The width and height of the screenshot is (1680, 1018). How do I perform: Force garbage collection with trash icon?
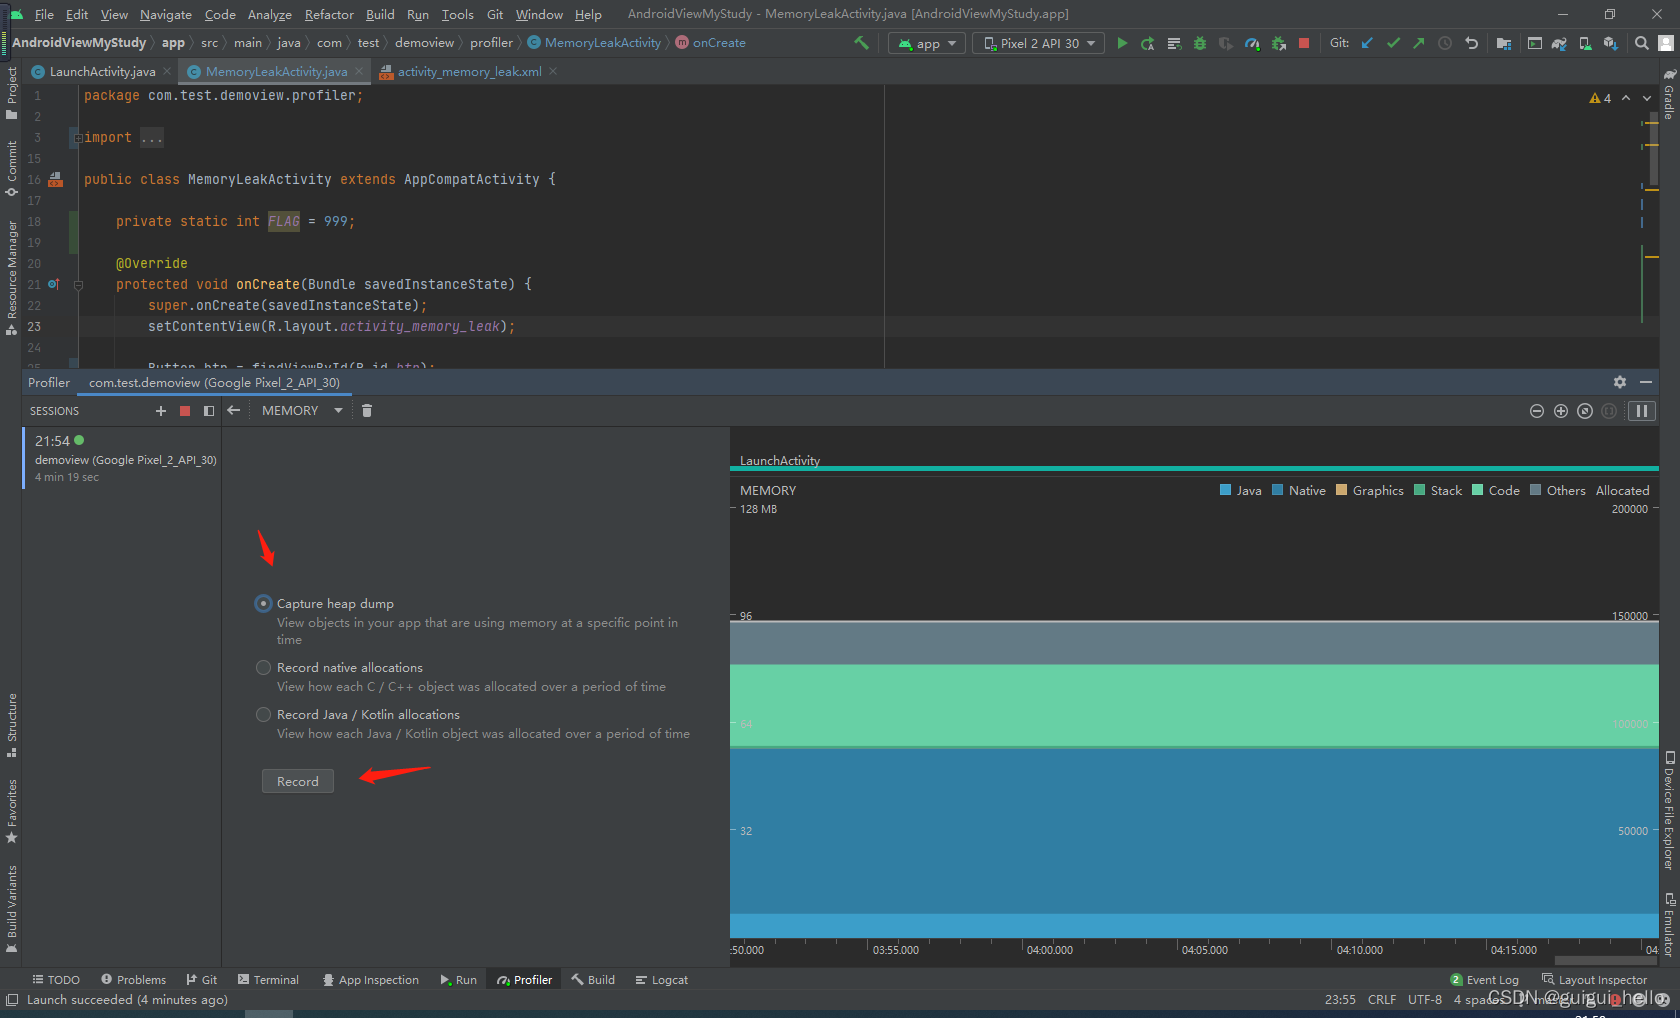pyautogui.click(x=367, y=411)
